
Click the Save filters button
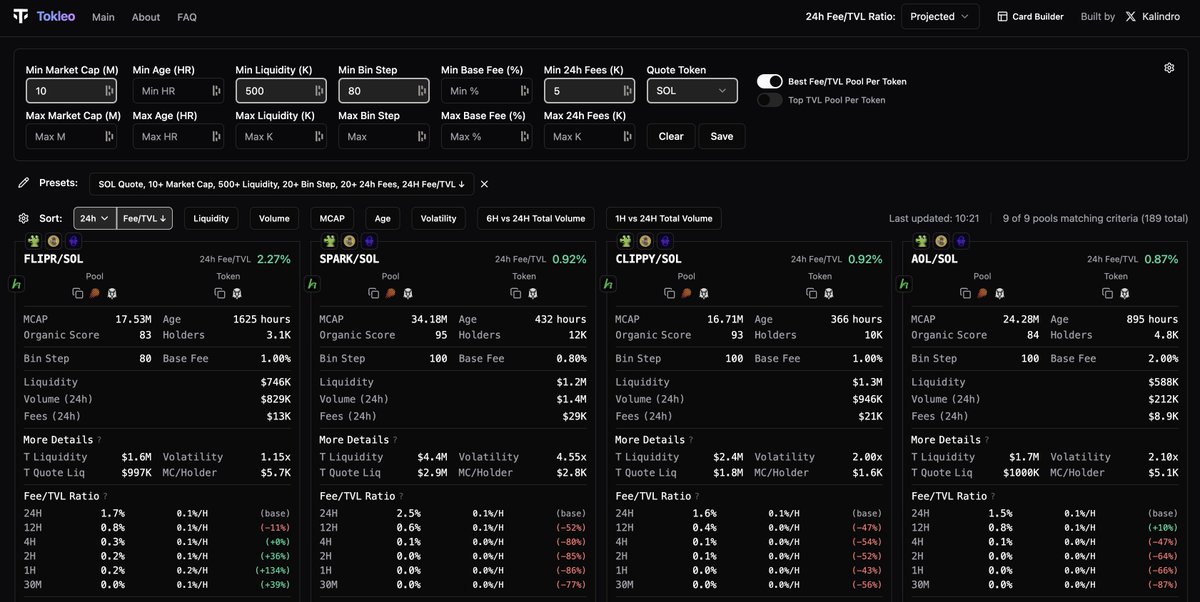(722, 136)
